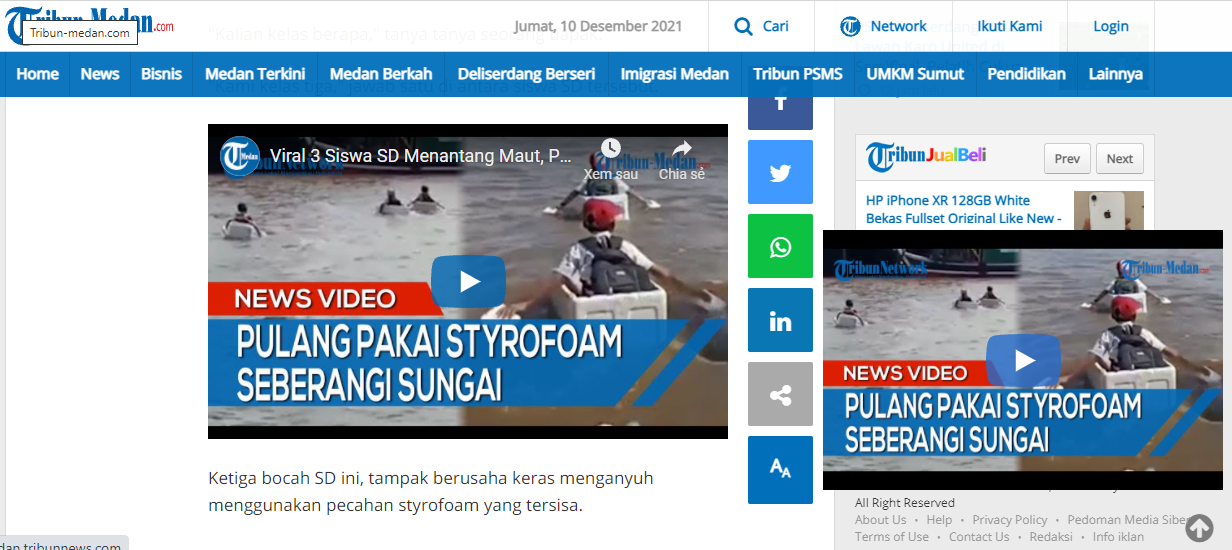Viewport: 1232px width, 550px height.
Task: Select the Bisnis menu item
Action: coord(162,74)
